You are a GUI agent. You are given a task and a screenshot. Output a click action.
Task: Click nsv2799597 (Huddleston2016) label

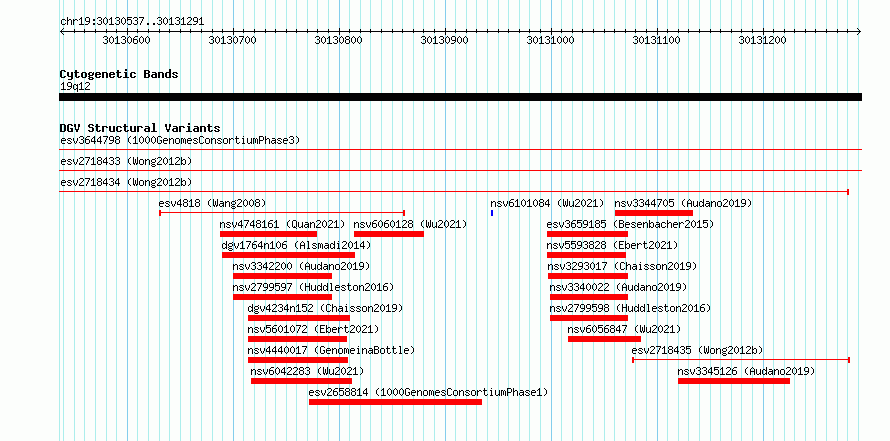coord(313,287)
